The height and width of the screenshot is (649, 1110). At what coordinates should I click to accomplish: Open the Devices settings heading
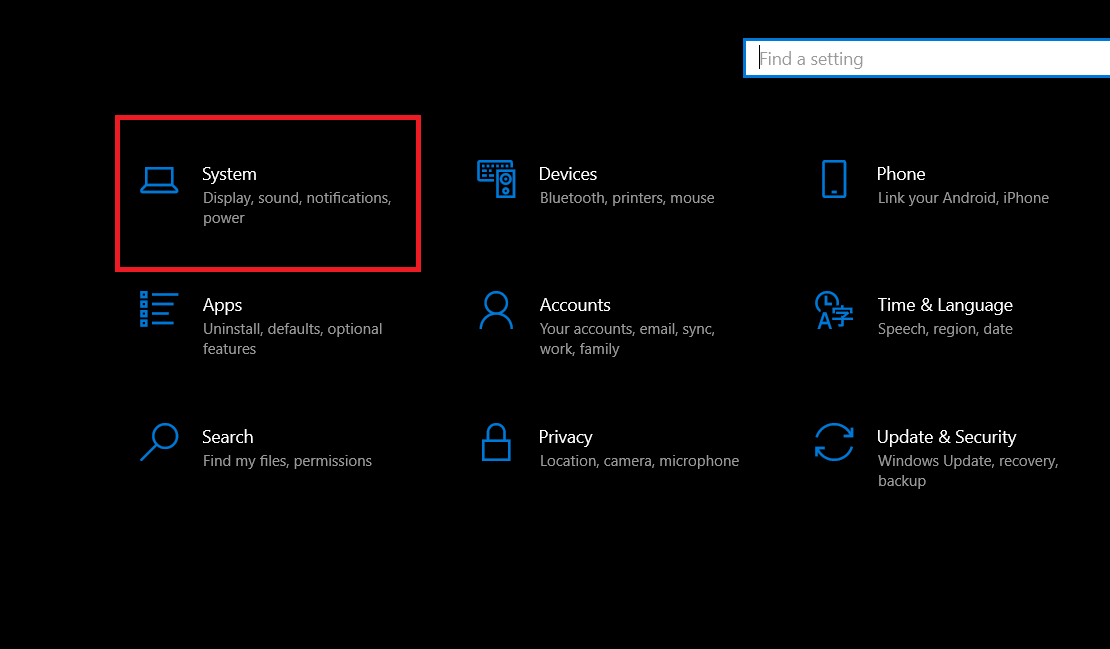pyautogui.click(x=568, y=174)
